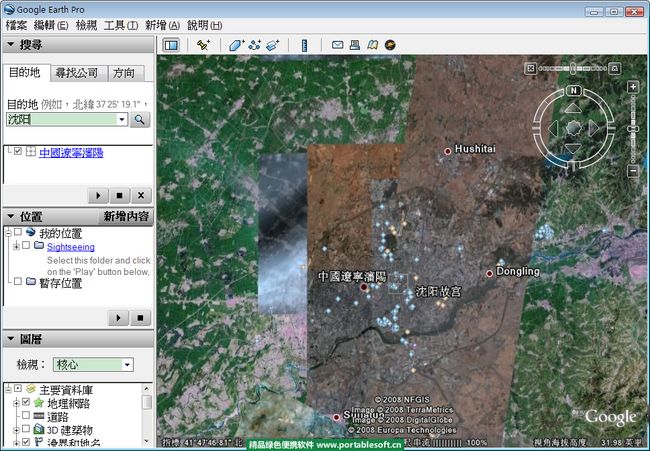
Task: Open the 檢視 menu in menu bar
Action: click(86, 26)
